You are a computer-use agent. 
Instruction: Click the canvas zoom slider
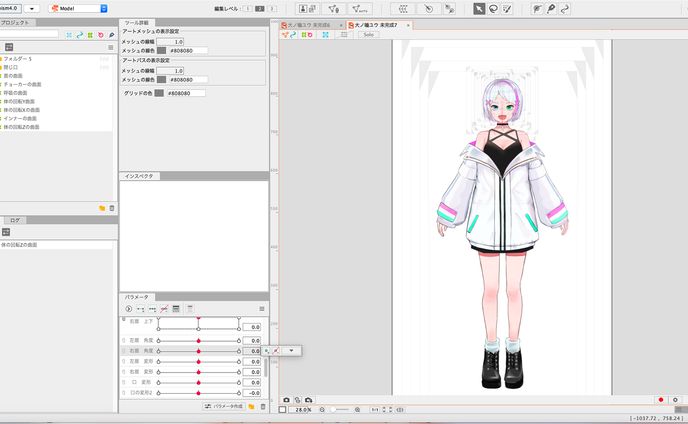click(340, 410)
